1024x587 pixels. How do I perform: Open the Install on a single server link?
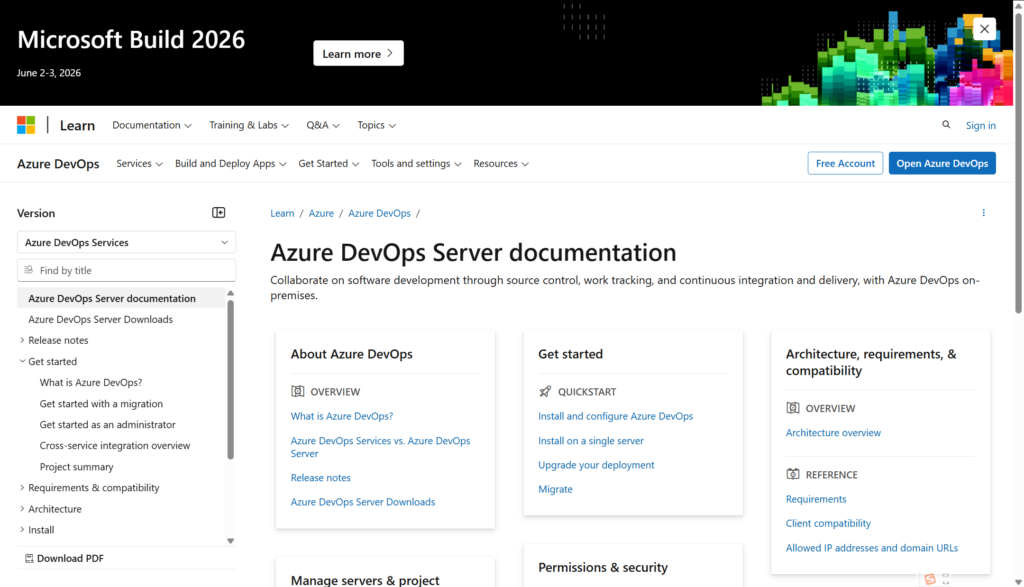coord(590,441)
